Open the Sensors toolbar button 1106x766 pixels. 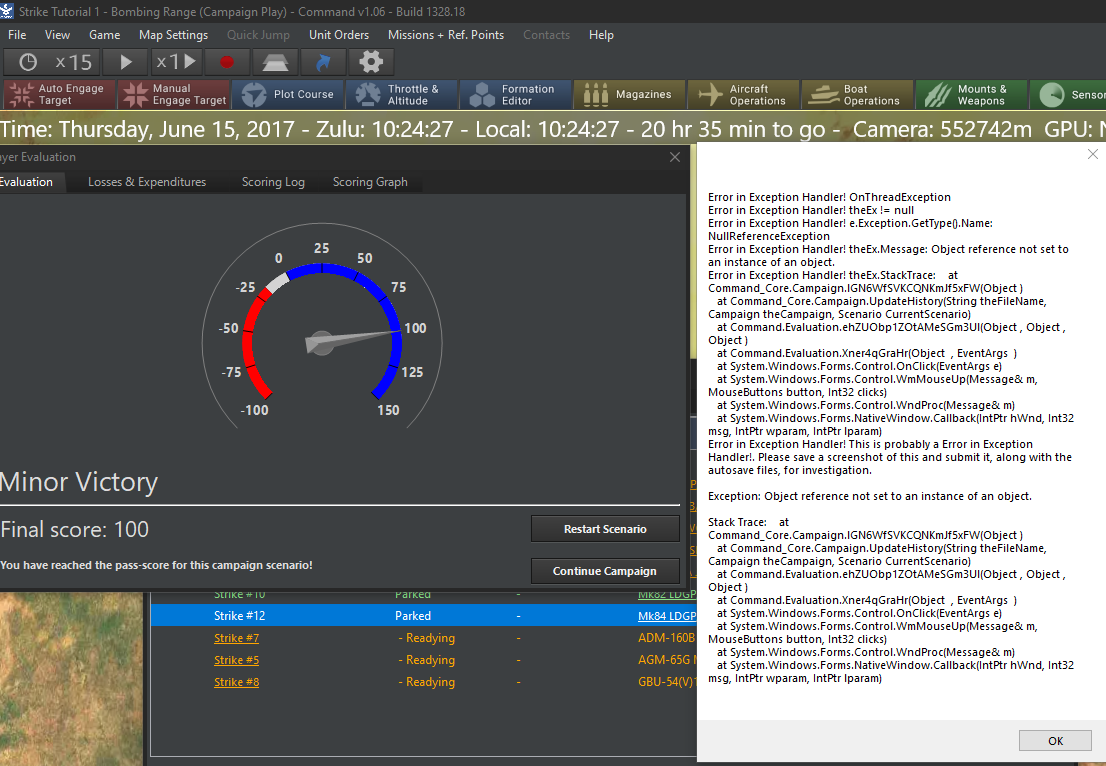click(1068, 95)
